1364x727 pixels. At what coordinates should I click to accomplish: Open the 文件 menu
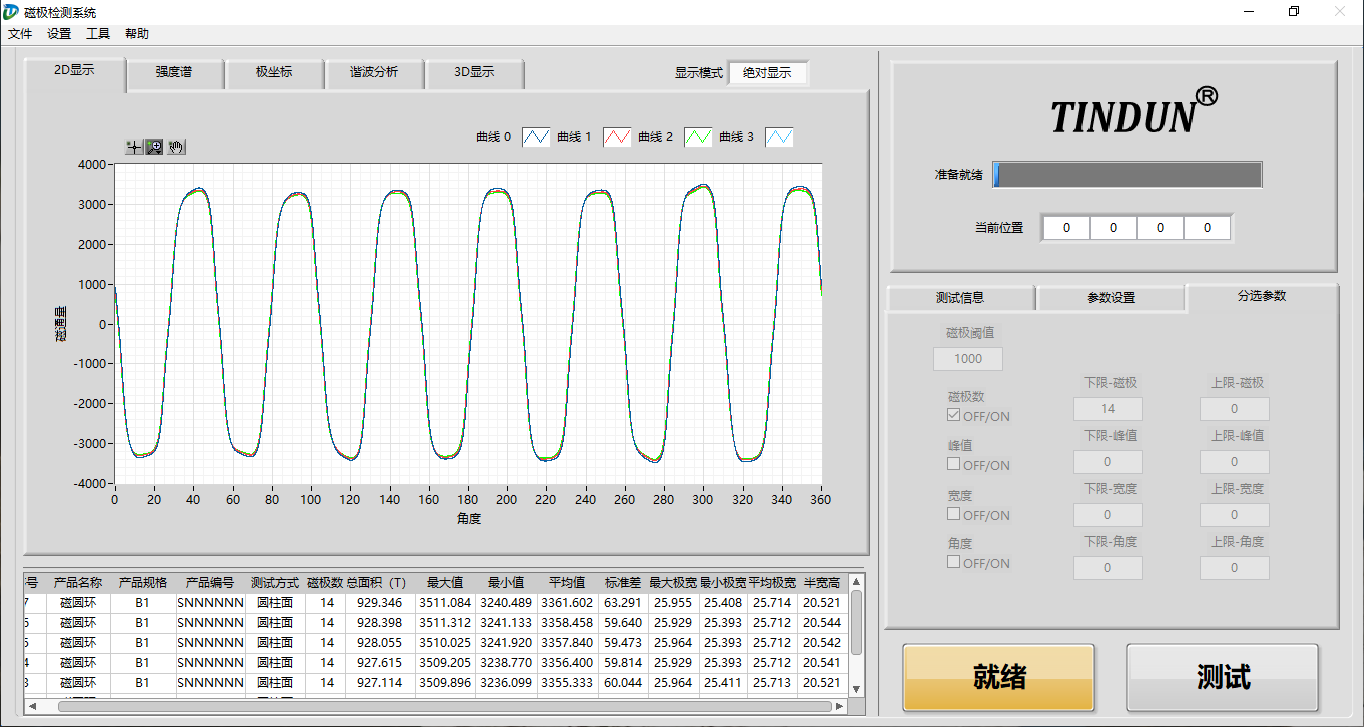(20, 33)
